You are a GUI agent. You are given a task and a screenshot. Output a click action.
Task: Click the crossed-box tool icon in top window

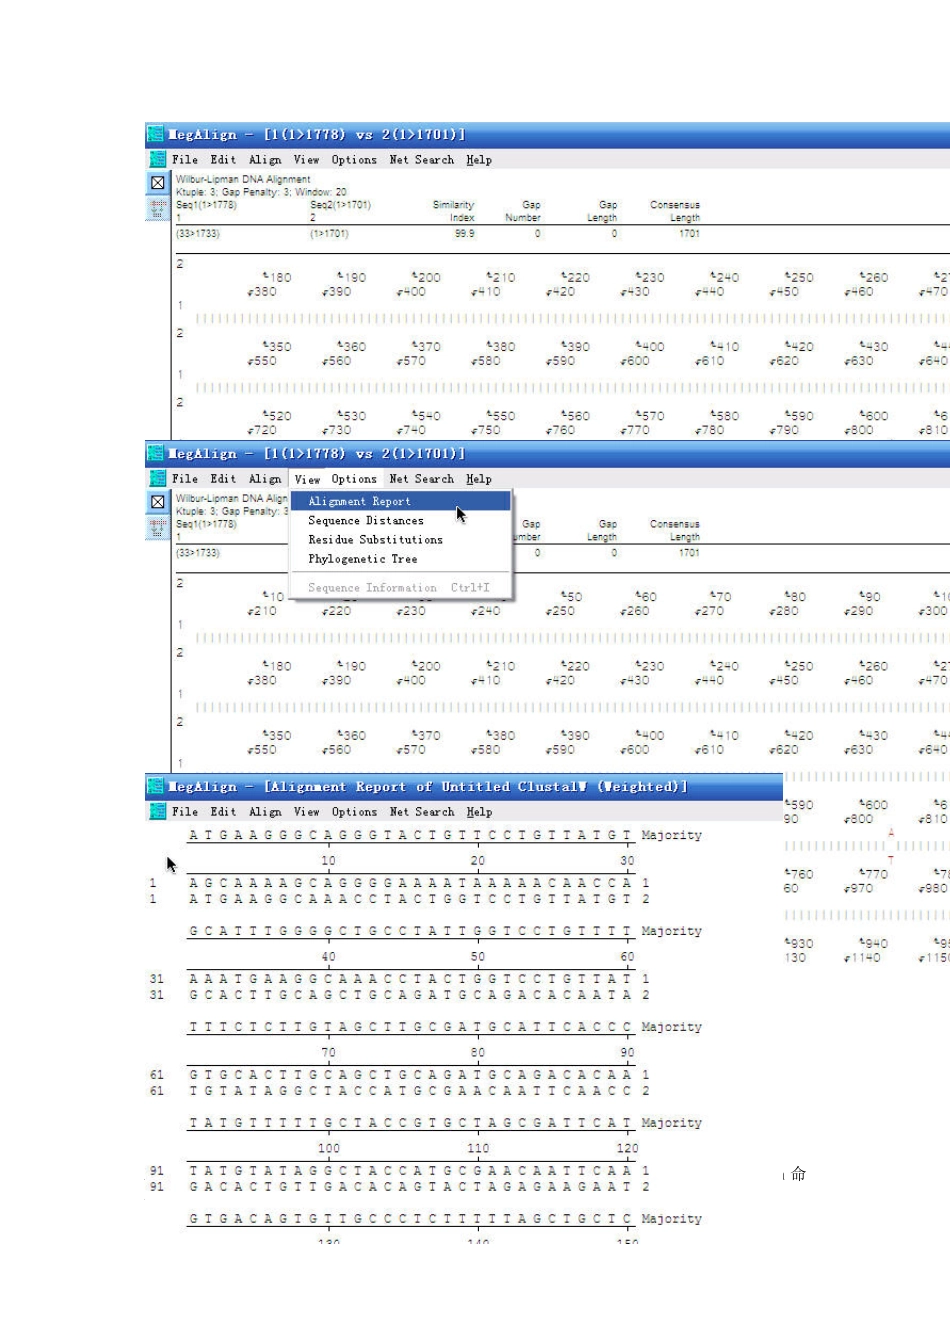[157, 183]
